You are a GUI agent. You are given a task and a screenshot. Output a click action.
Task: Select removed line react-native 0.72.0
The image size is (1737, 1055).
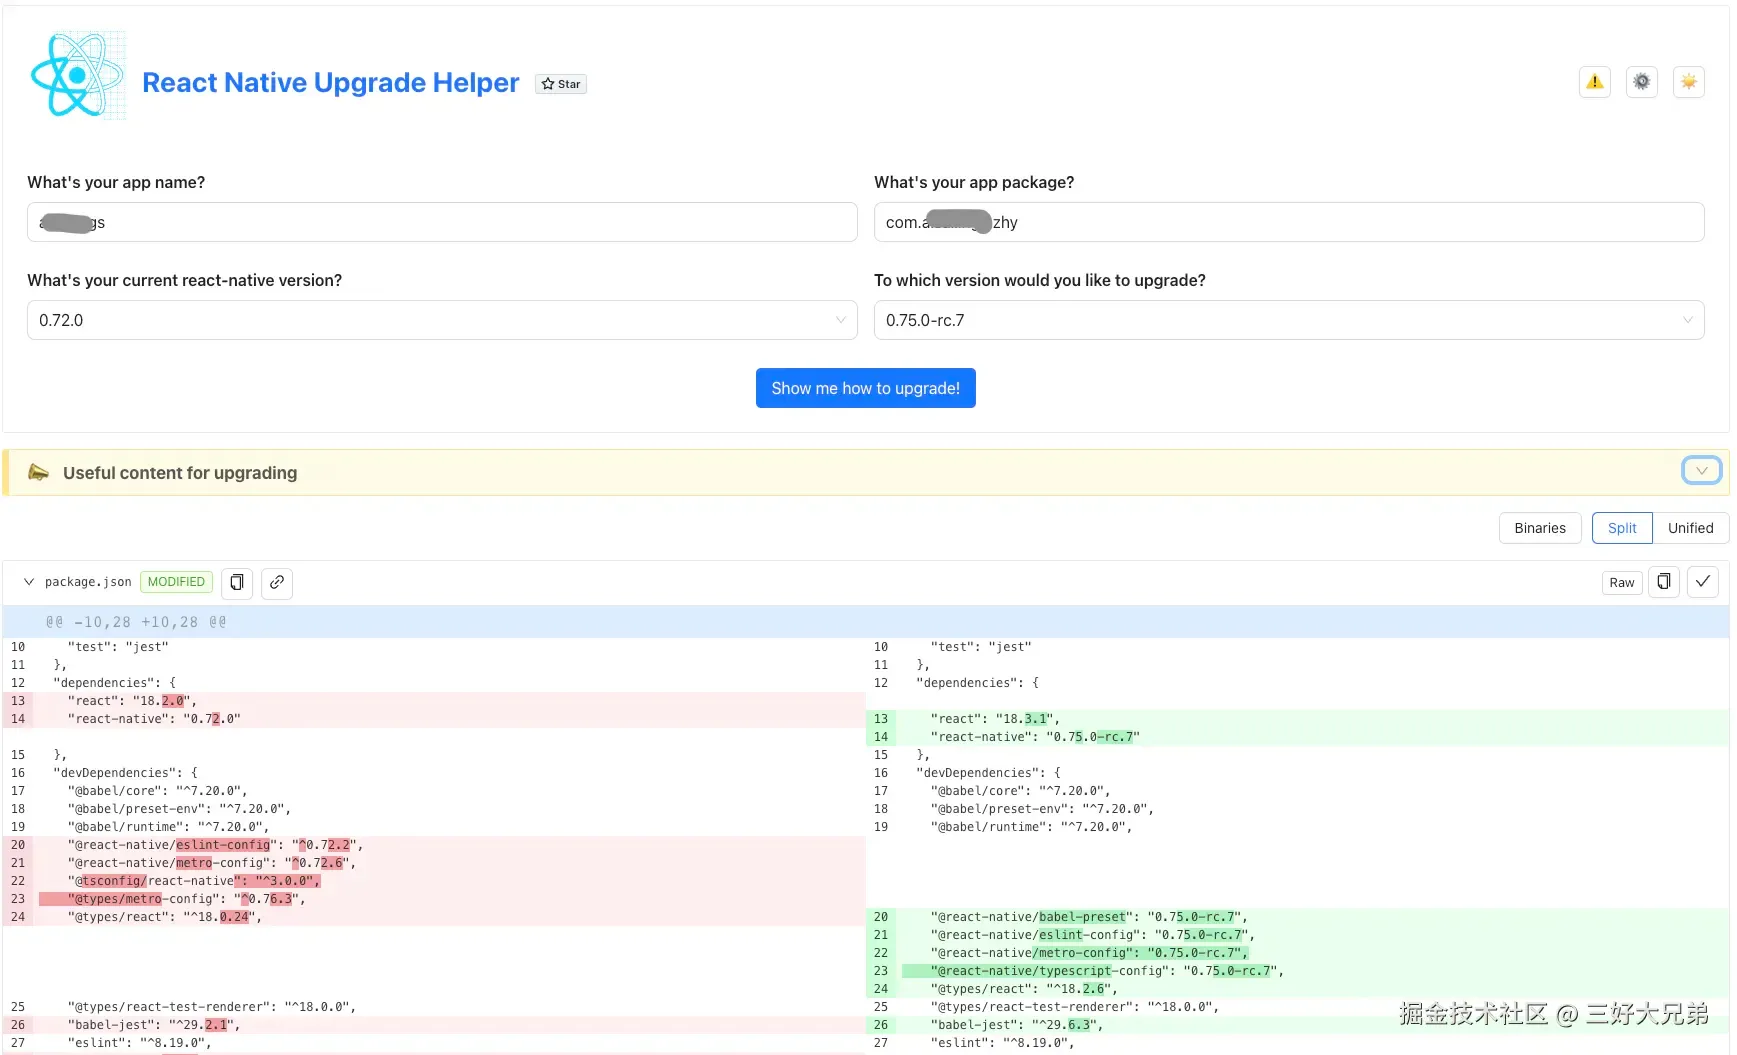click(x=434, y=719)
